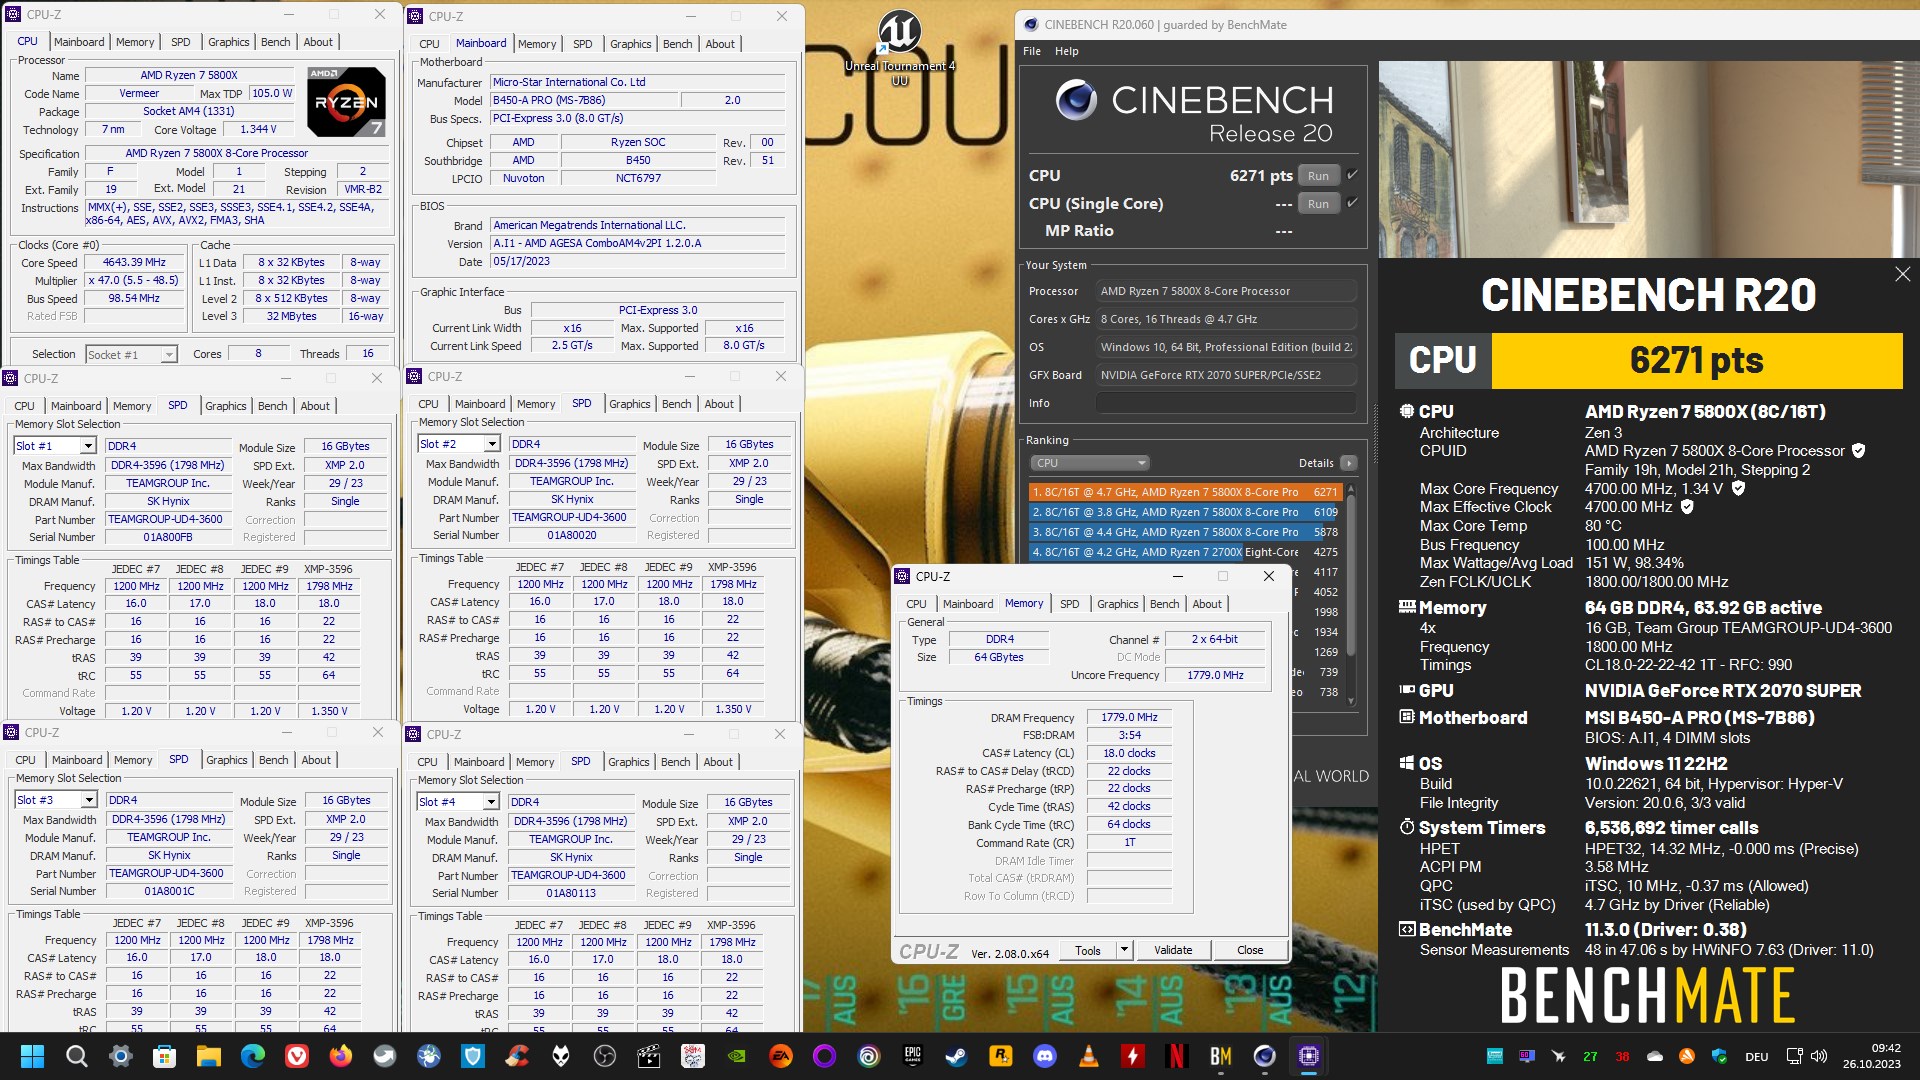Screen dimensions: 1920x1080
Task: Open Rockstar Games Launcher from taskbar
Action: (x=1000, y=1056)
